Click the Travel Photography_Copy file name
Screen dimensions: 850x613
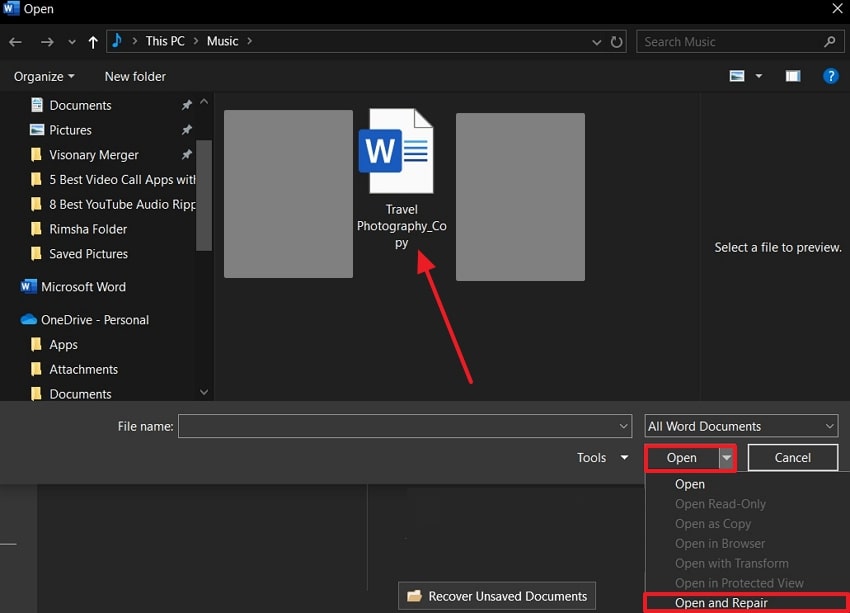402,226
